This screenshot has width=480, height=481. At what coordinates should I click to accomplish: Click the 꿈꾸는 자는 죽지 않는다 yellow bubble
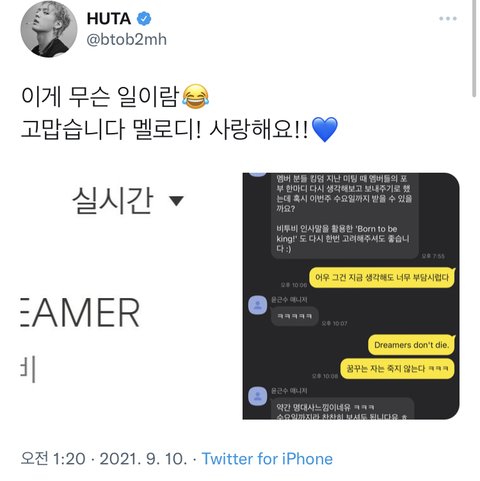click(397, 369)
